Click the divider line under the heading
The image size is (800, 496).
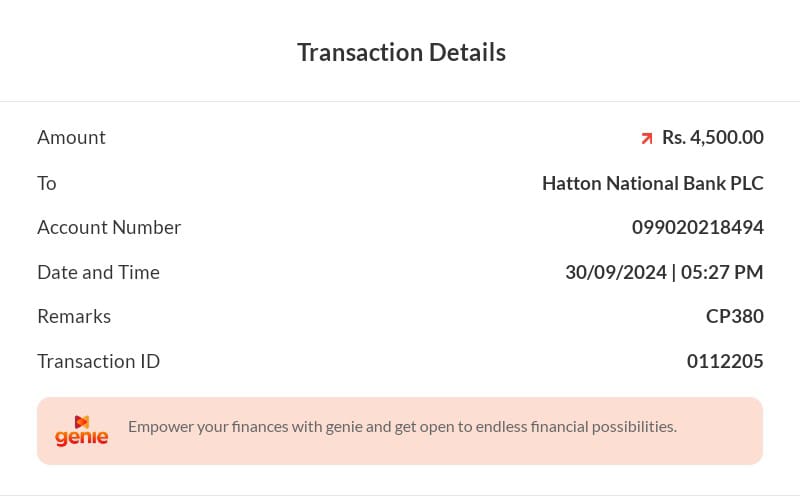click(400, 101)
